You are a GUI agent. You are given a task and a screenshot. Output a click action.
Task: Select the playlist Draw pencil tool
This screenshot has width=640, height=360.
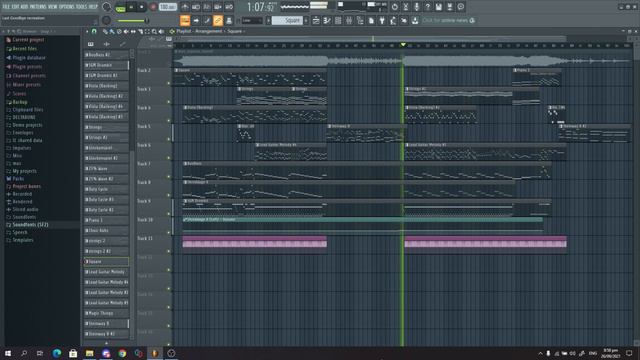(x=105, y=31)
